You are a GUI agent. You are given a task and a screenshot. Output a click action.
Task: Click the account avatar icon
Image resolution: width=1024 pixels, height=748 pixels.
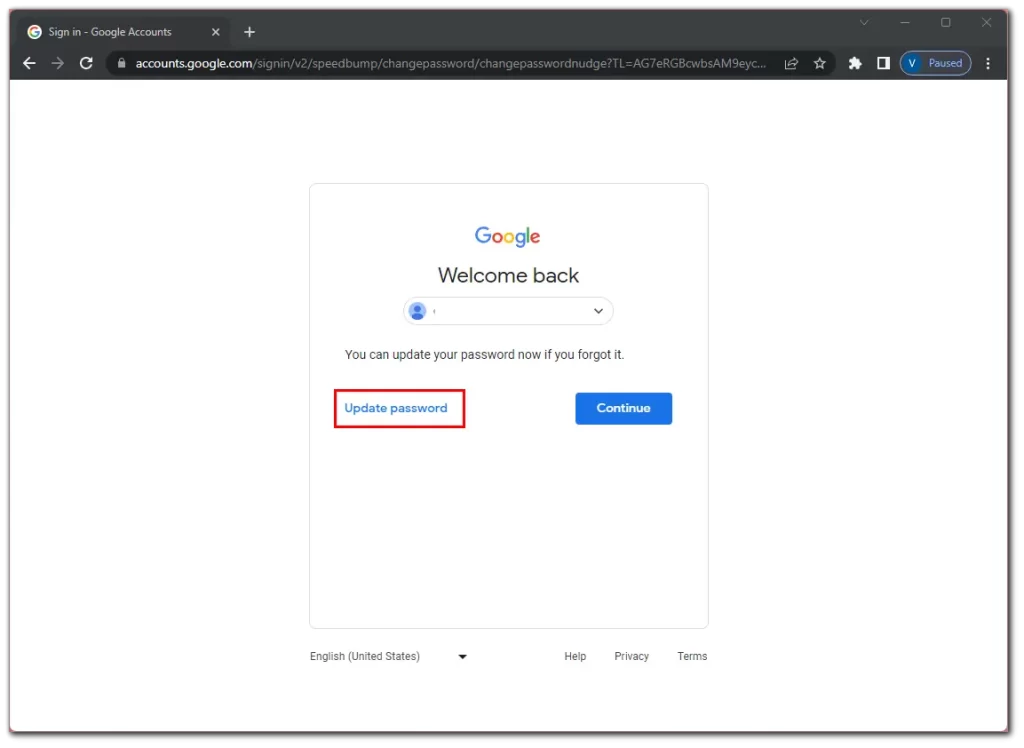(x=418, y=312)
